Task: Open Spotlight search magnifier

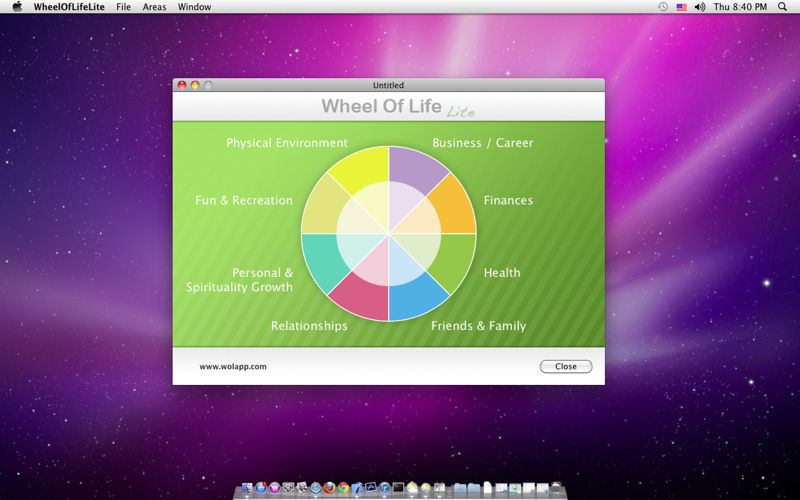Action: 782,7
